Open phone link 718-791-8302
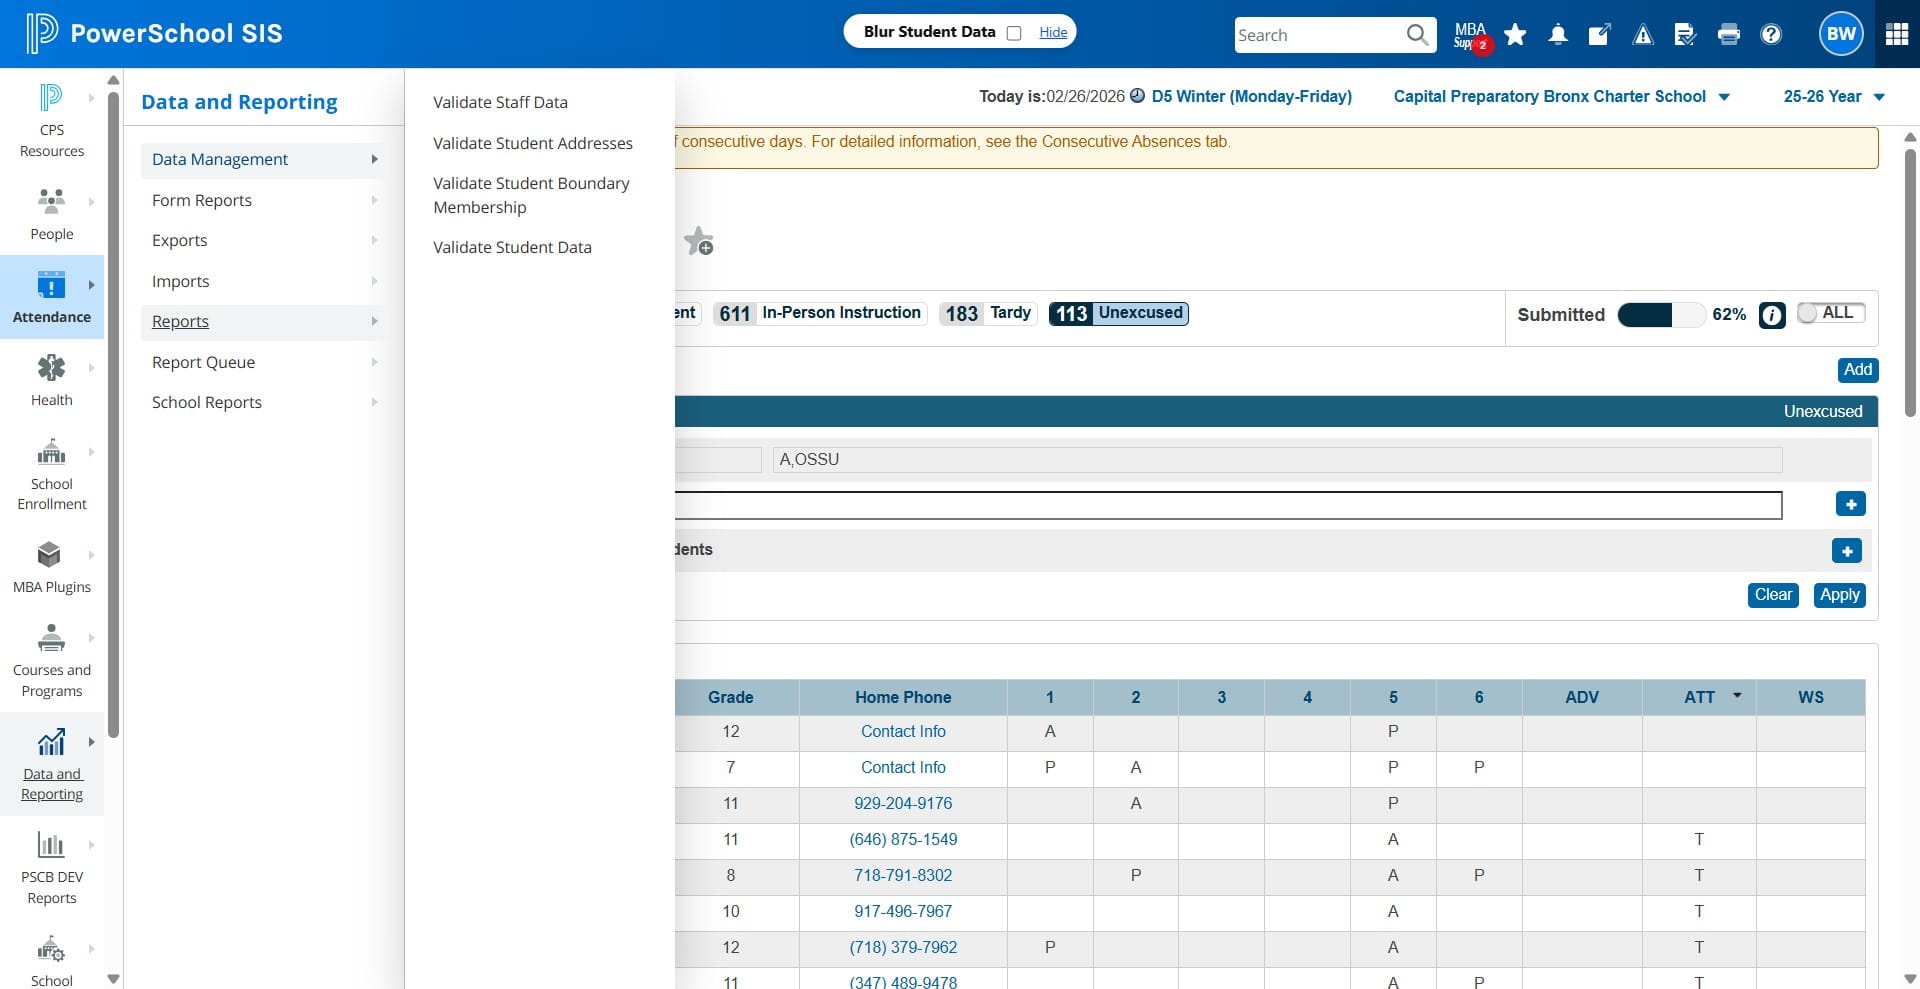 tap(903, 876)
